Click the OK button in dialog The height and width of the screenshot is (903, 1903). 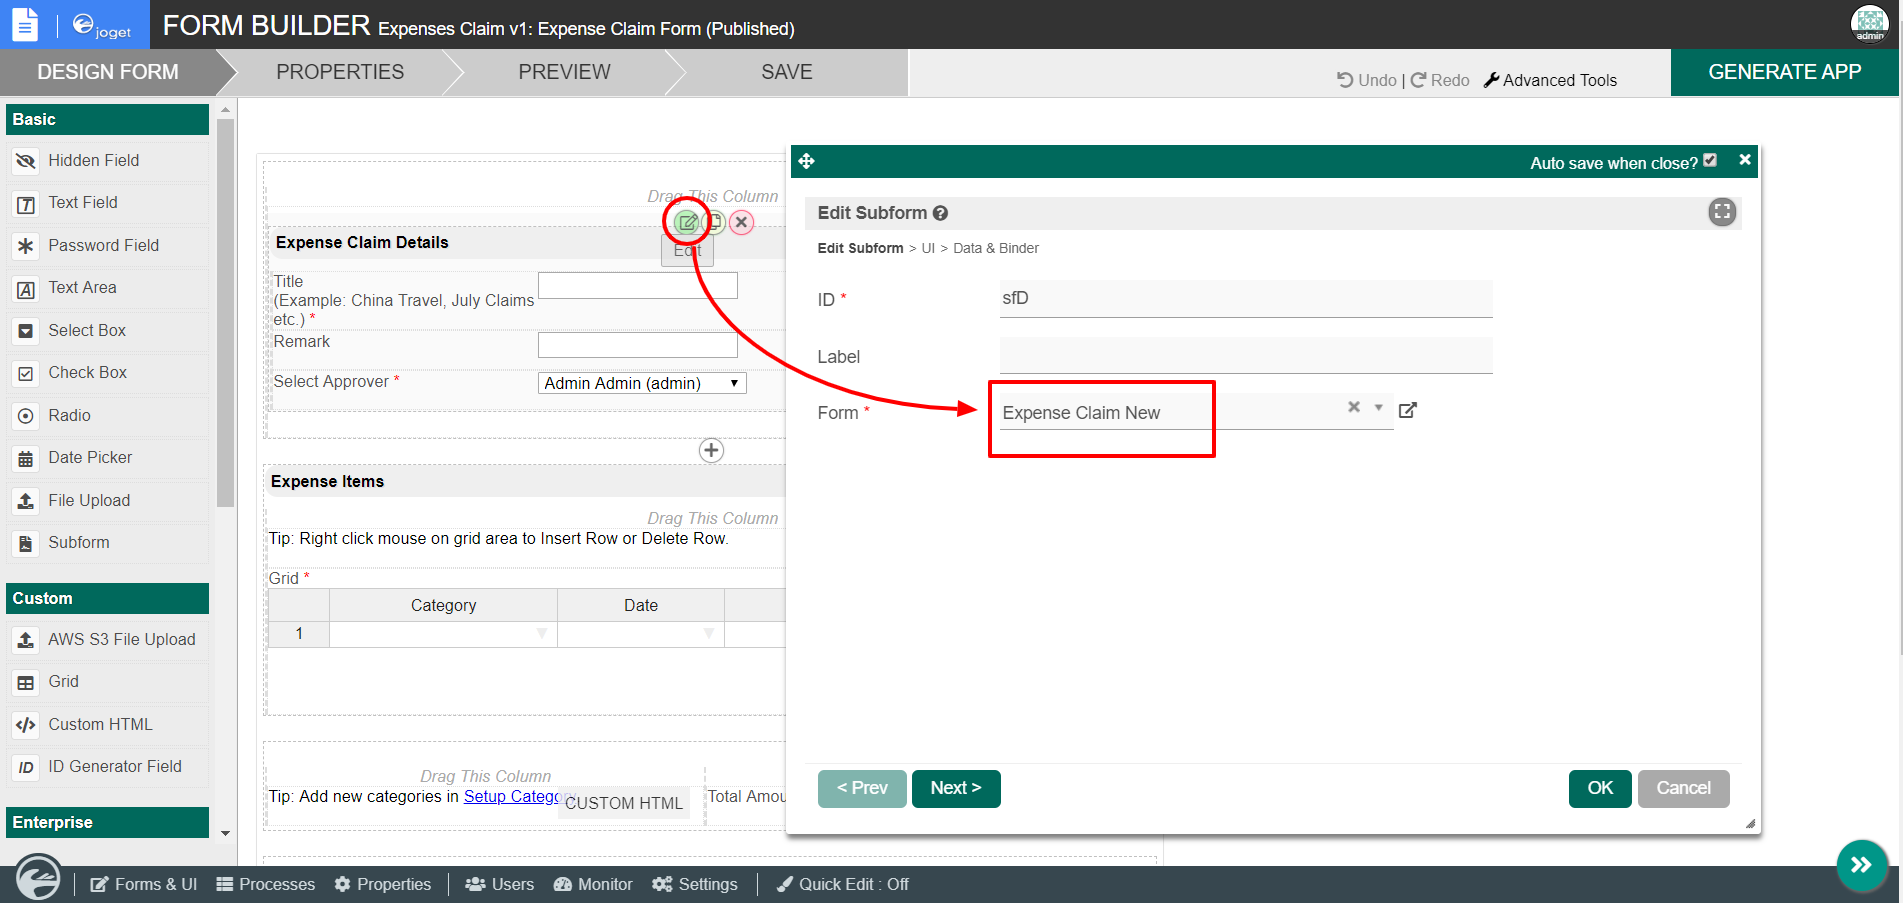[1600, 788]
